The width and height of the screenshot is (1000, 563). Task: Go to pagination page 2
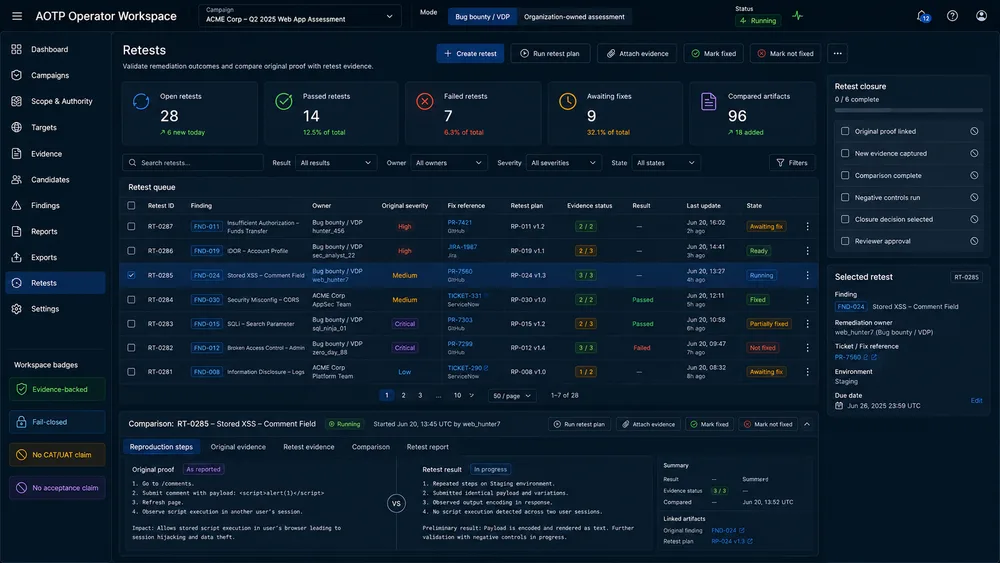403,395
